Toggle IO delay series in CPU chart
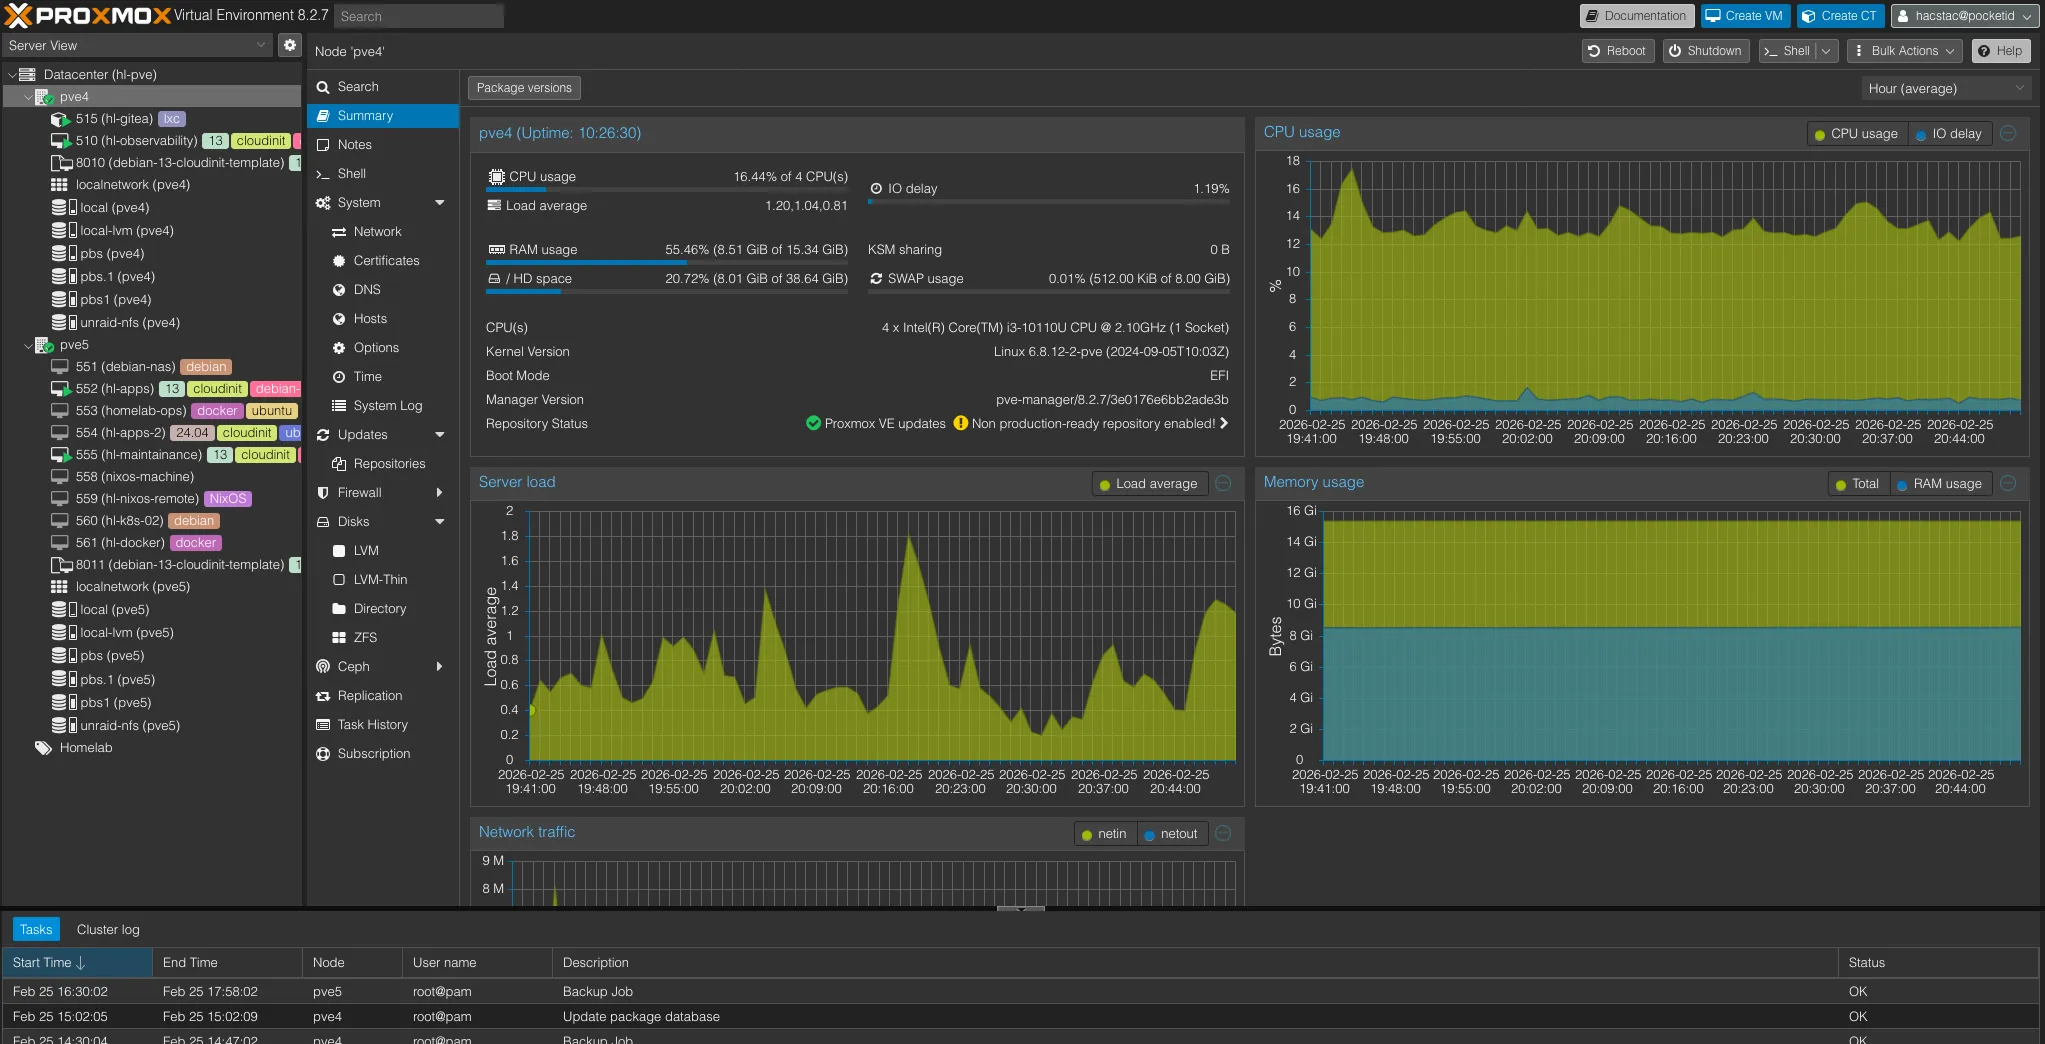The image size is (2045, 1044). (1948, 134)
